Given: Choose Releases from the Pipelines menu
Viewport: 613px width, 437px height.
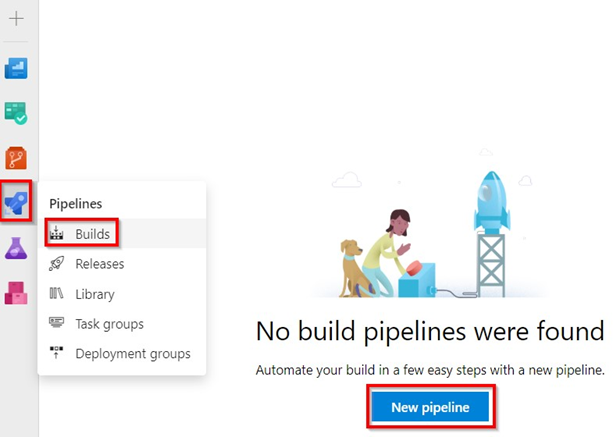Looking at the screenshot, I should coord(100,264).
